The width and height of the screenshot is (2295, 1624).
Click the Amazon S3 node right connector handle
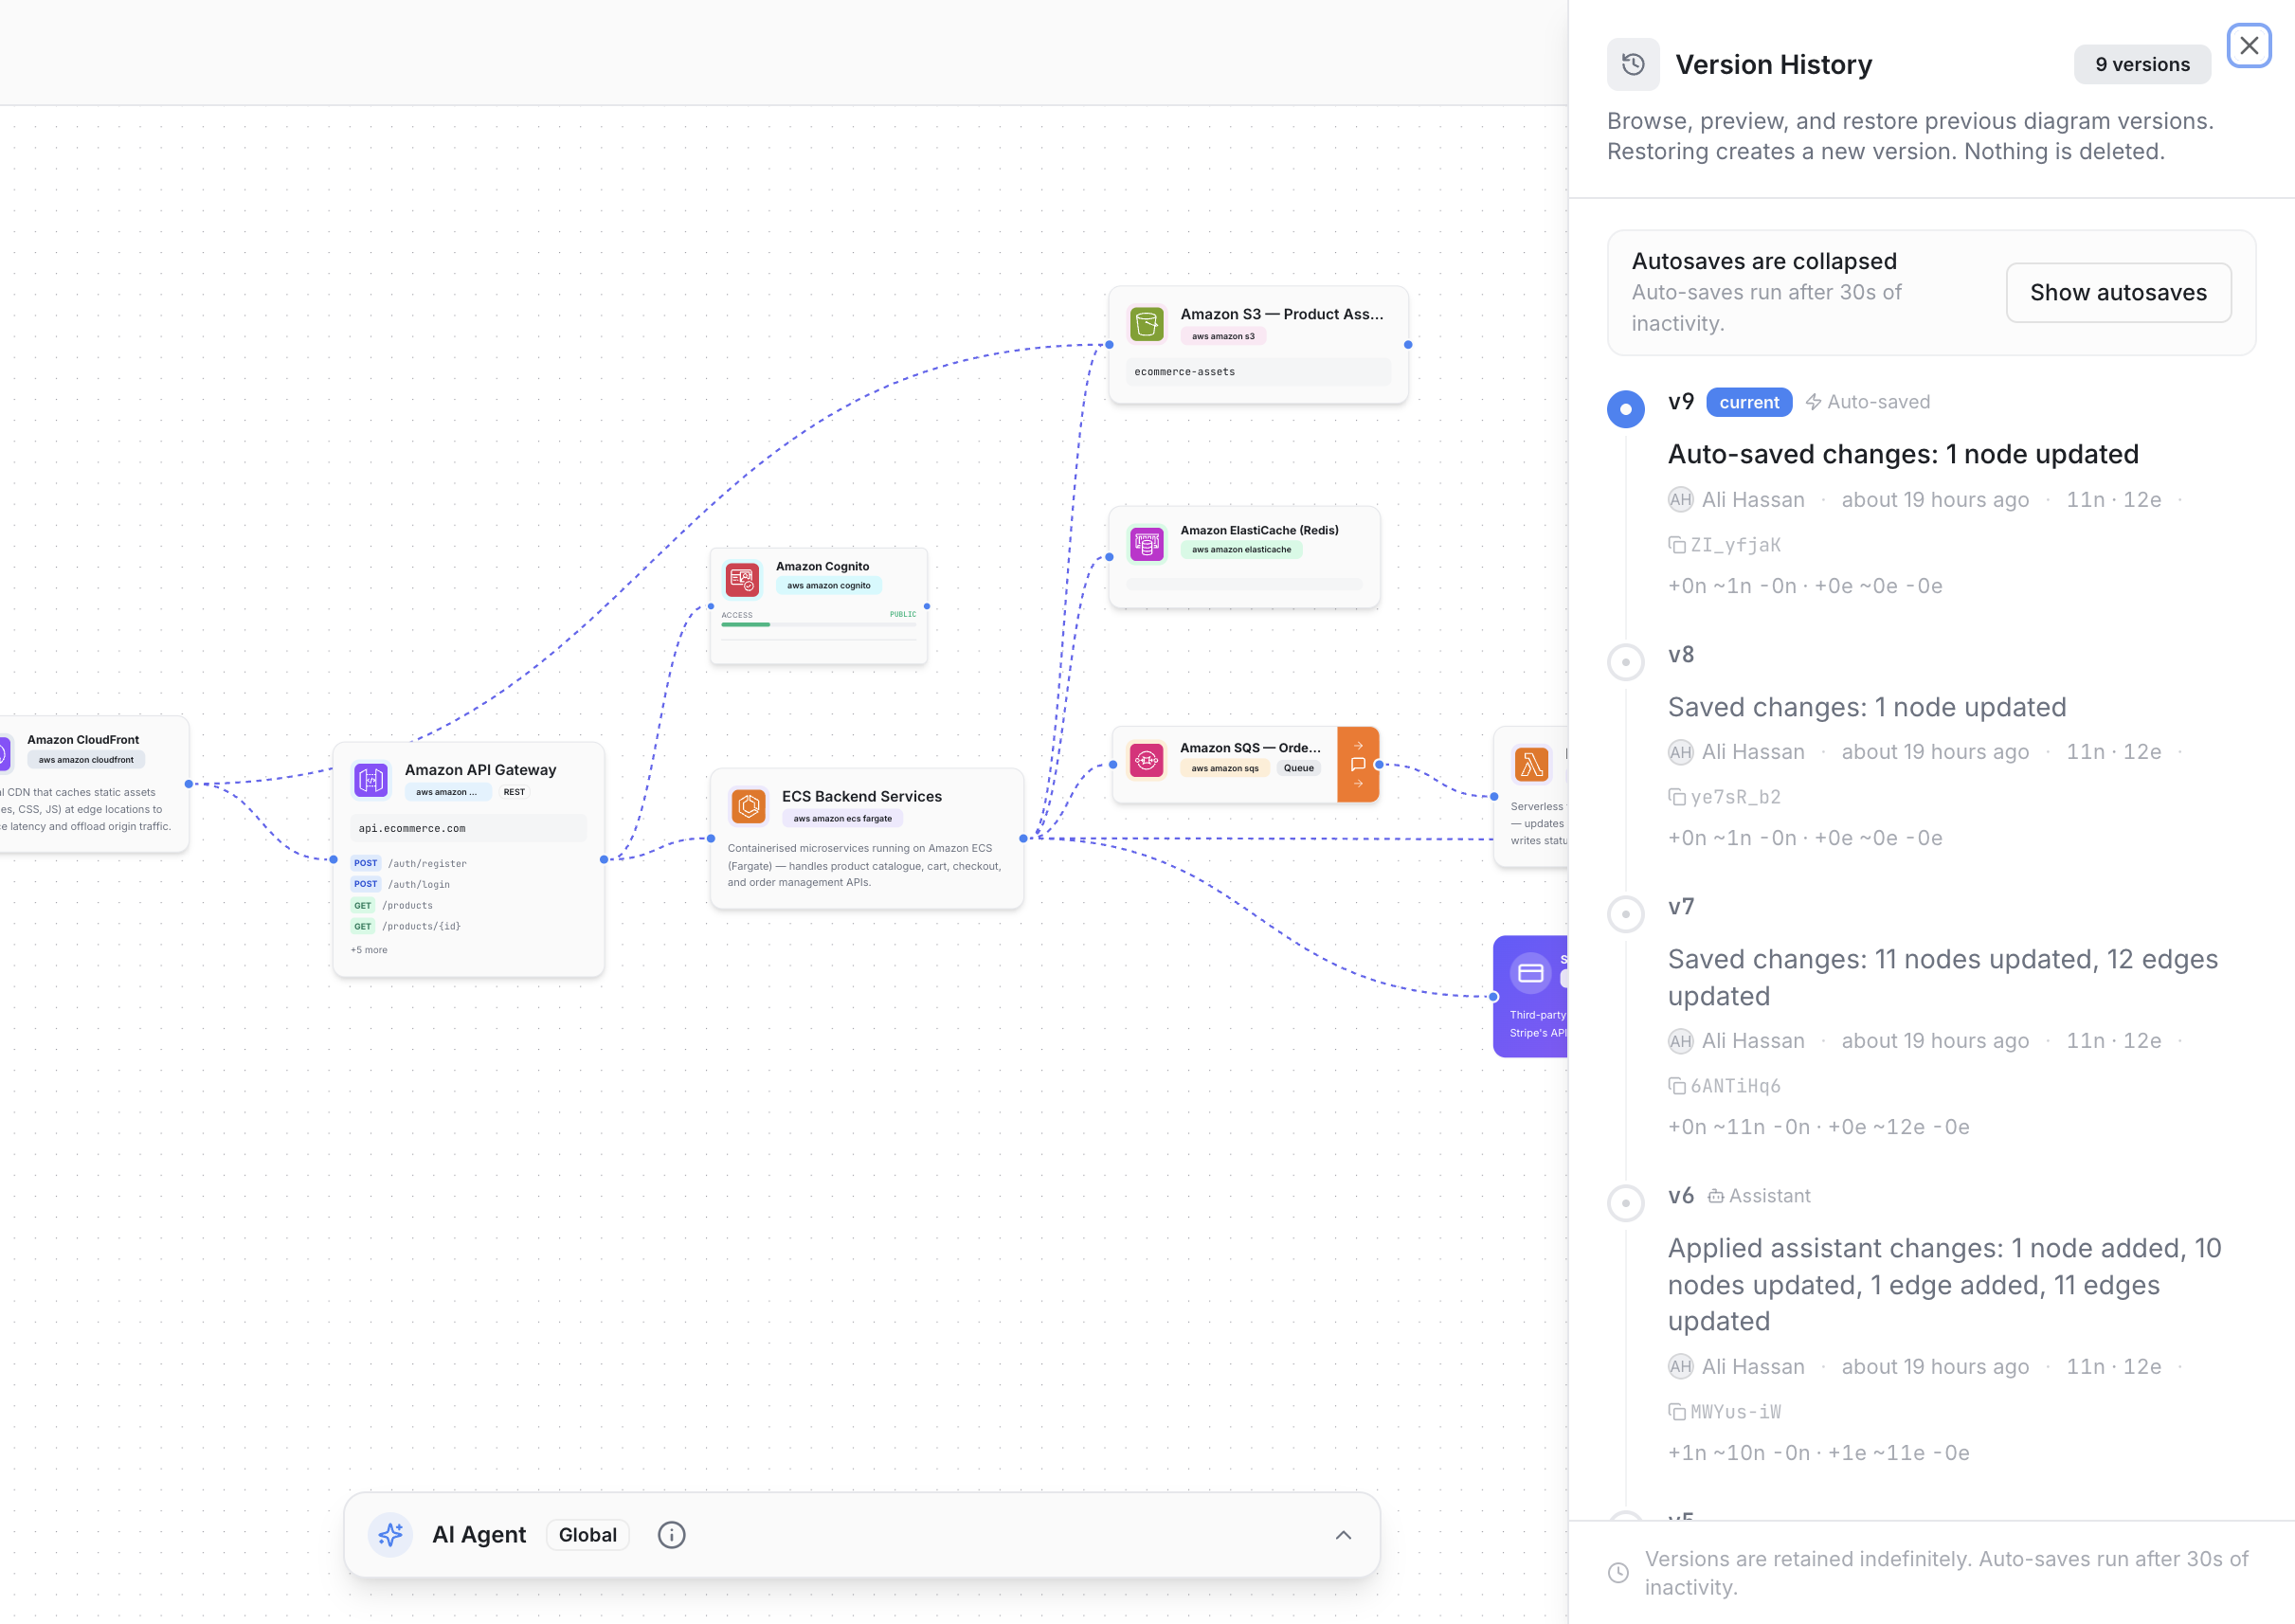click(1408, 345)
